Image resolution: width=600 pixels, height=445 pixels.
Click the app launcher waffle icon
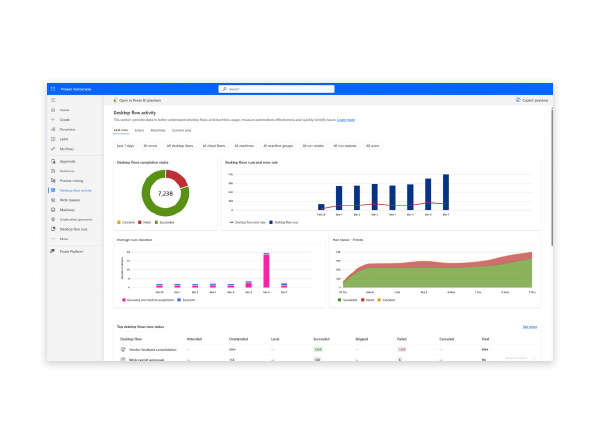[53, 89]
